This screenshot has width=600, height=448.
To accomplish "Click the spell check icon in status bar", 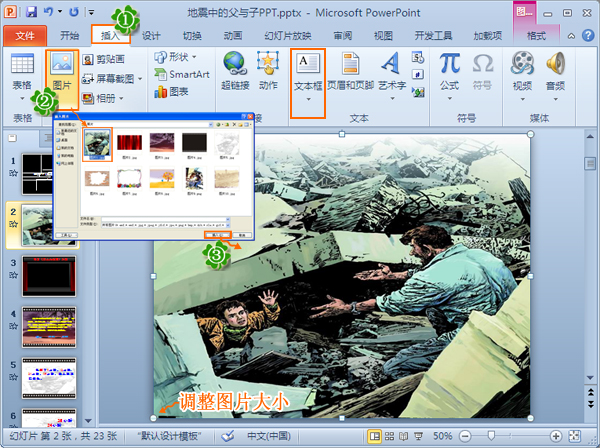I will click(x=228, y=436).
